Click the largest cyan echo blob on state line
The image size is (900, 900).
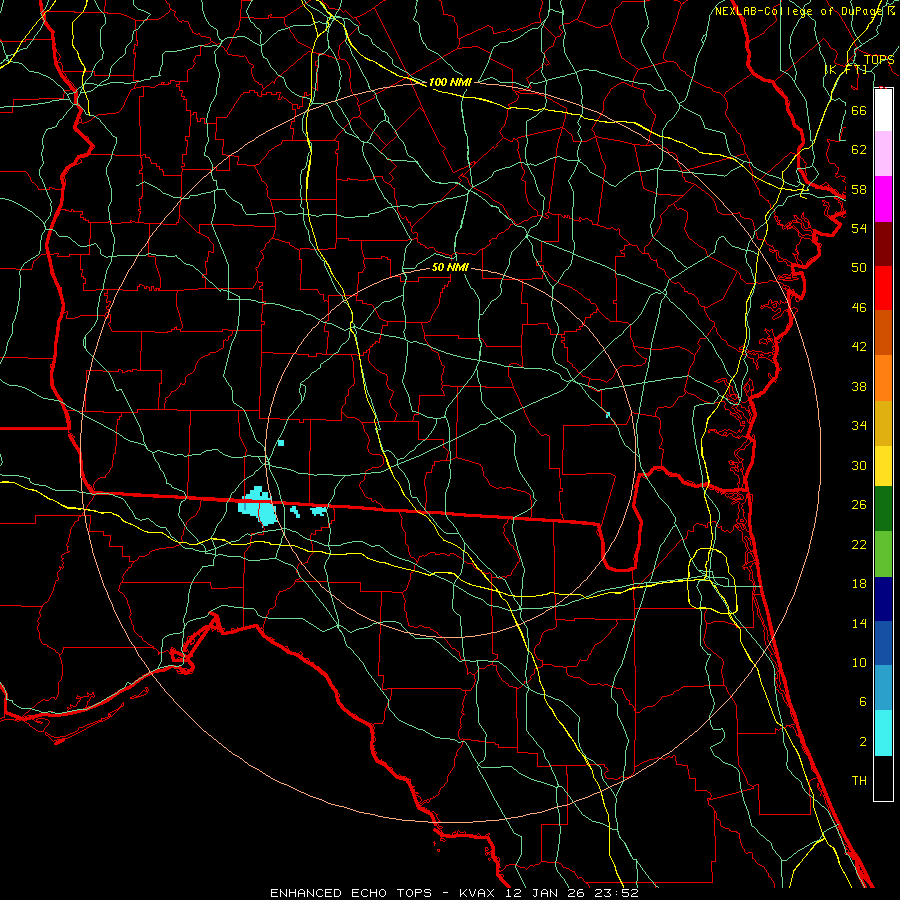click(259, 506)
